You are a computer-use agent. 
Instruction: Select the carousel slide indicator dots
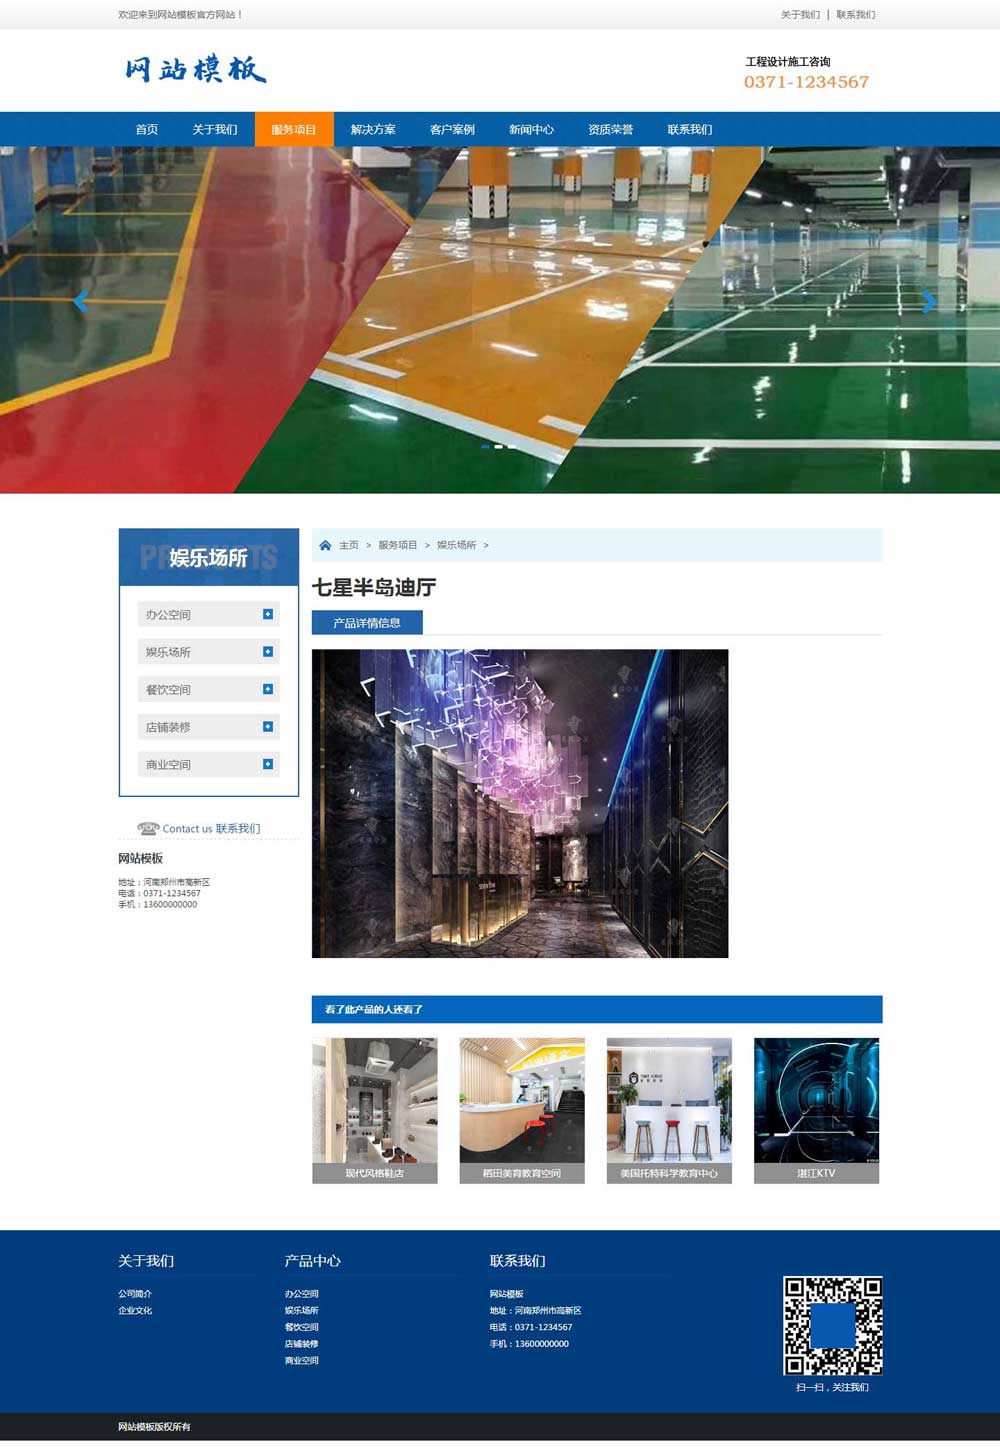[499, 446]
